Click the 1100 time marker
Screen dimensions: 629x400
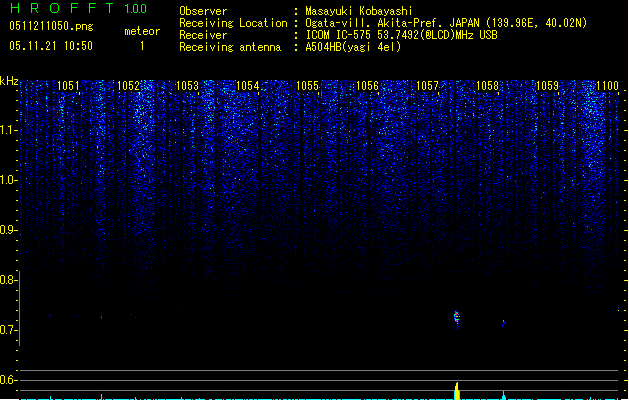pyautogui.click(x=607, y=85)
